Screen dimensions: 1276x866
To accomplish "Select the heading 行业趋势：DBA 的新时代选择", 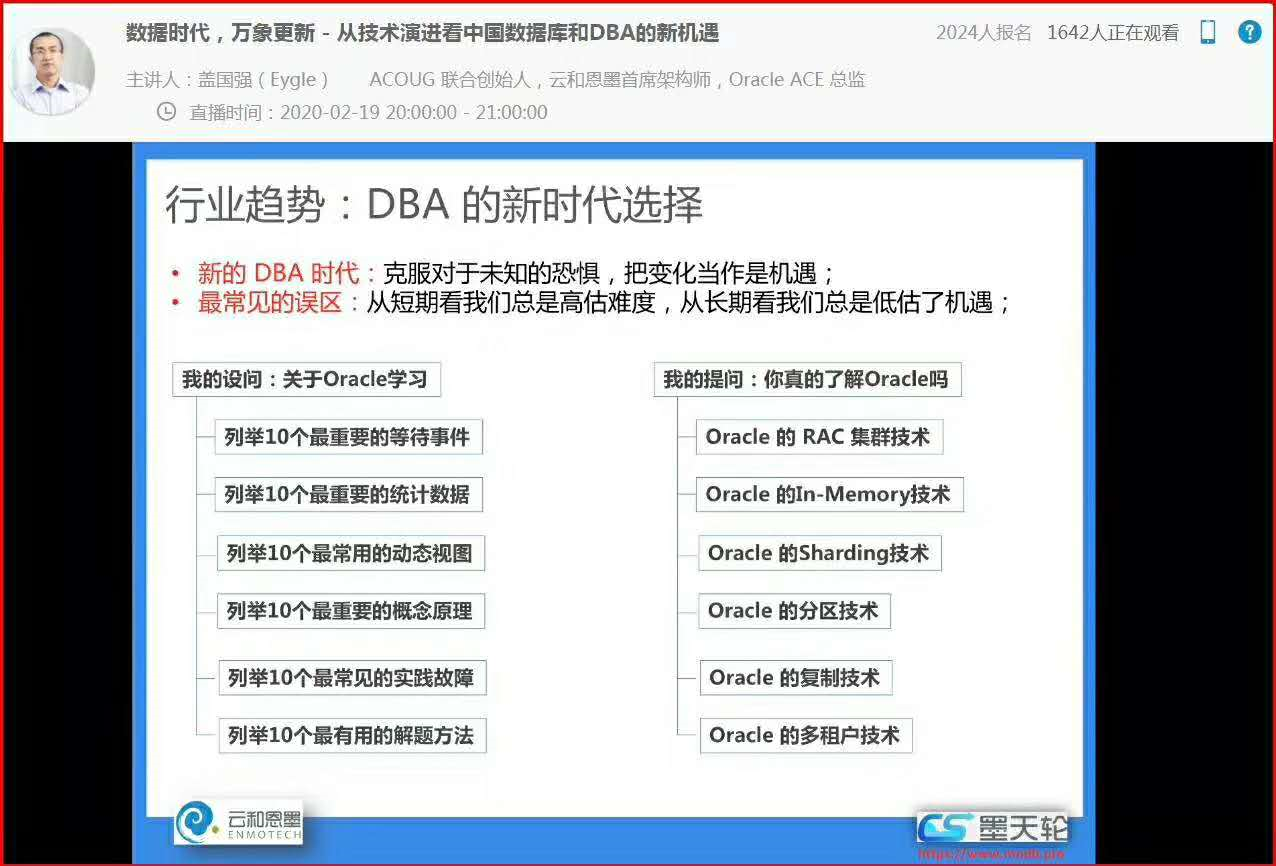I will pos(434,203).
